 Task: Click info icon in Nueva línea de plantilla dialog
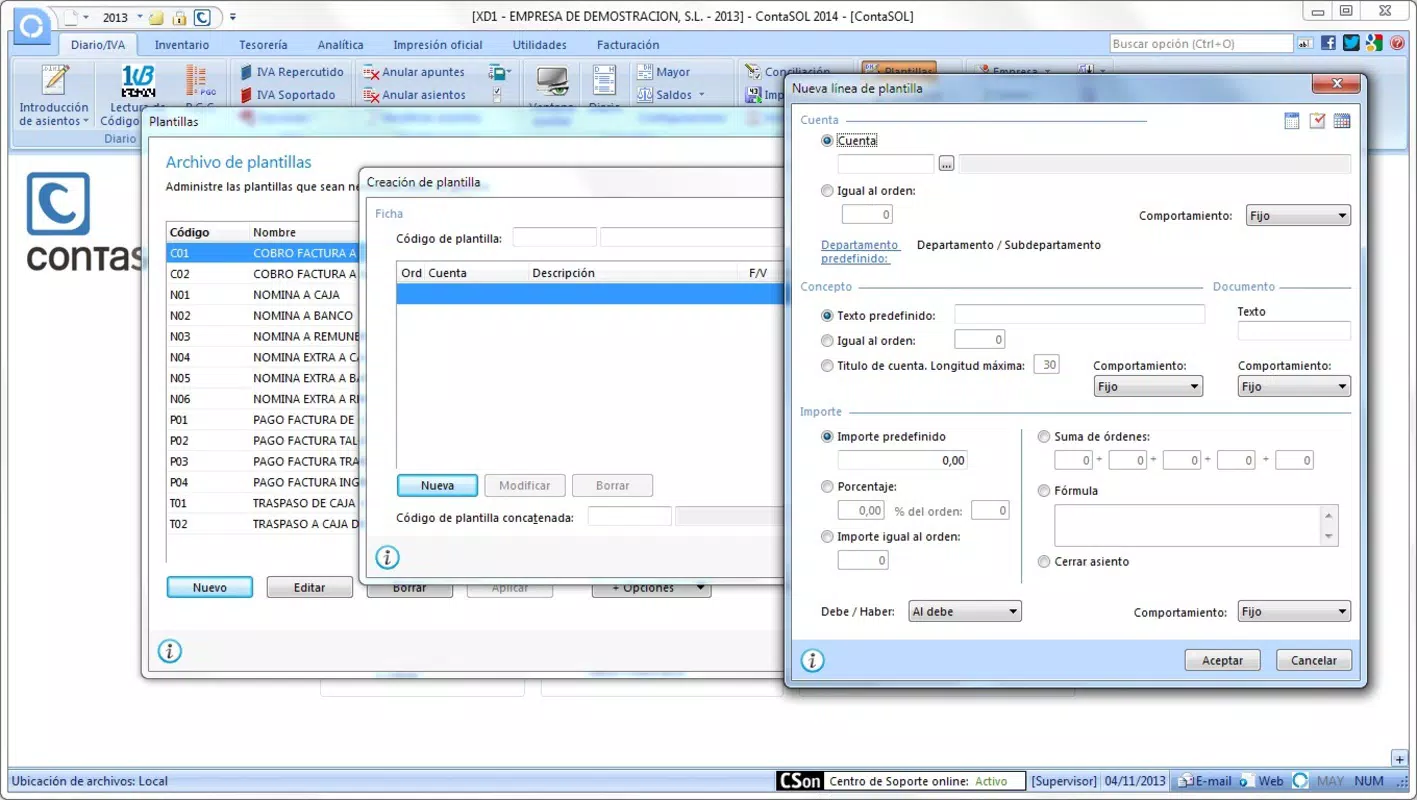[x=813, y=660]
